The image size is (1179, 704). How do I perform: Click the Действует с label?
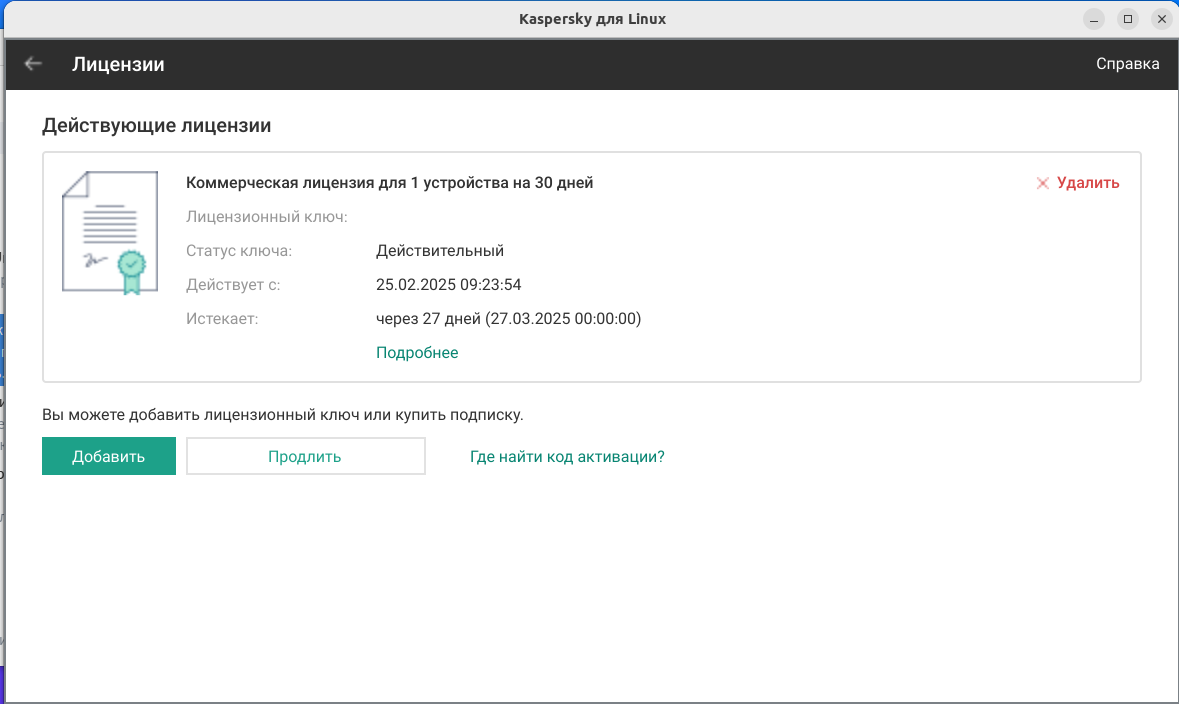coord(233,284)
